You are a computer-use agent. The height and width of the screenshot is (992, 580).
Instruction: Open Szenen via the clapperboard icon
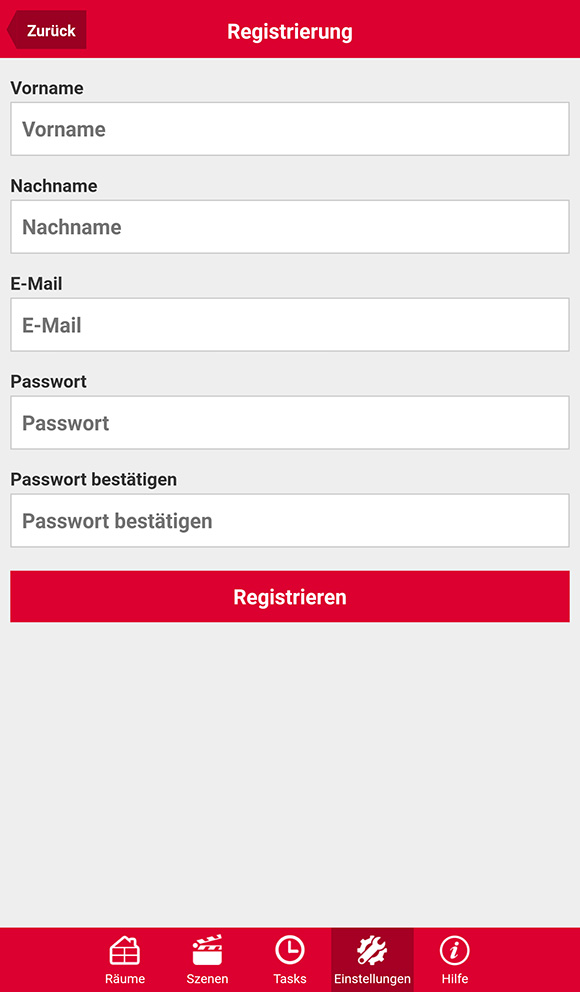[207, 950]
